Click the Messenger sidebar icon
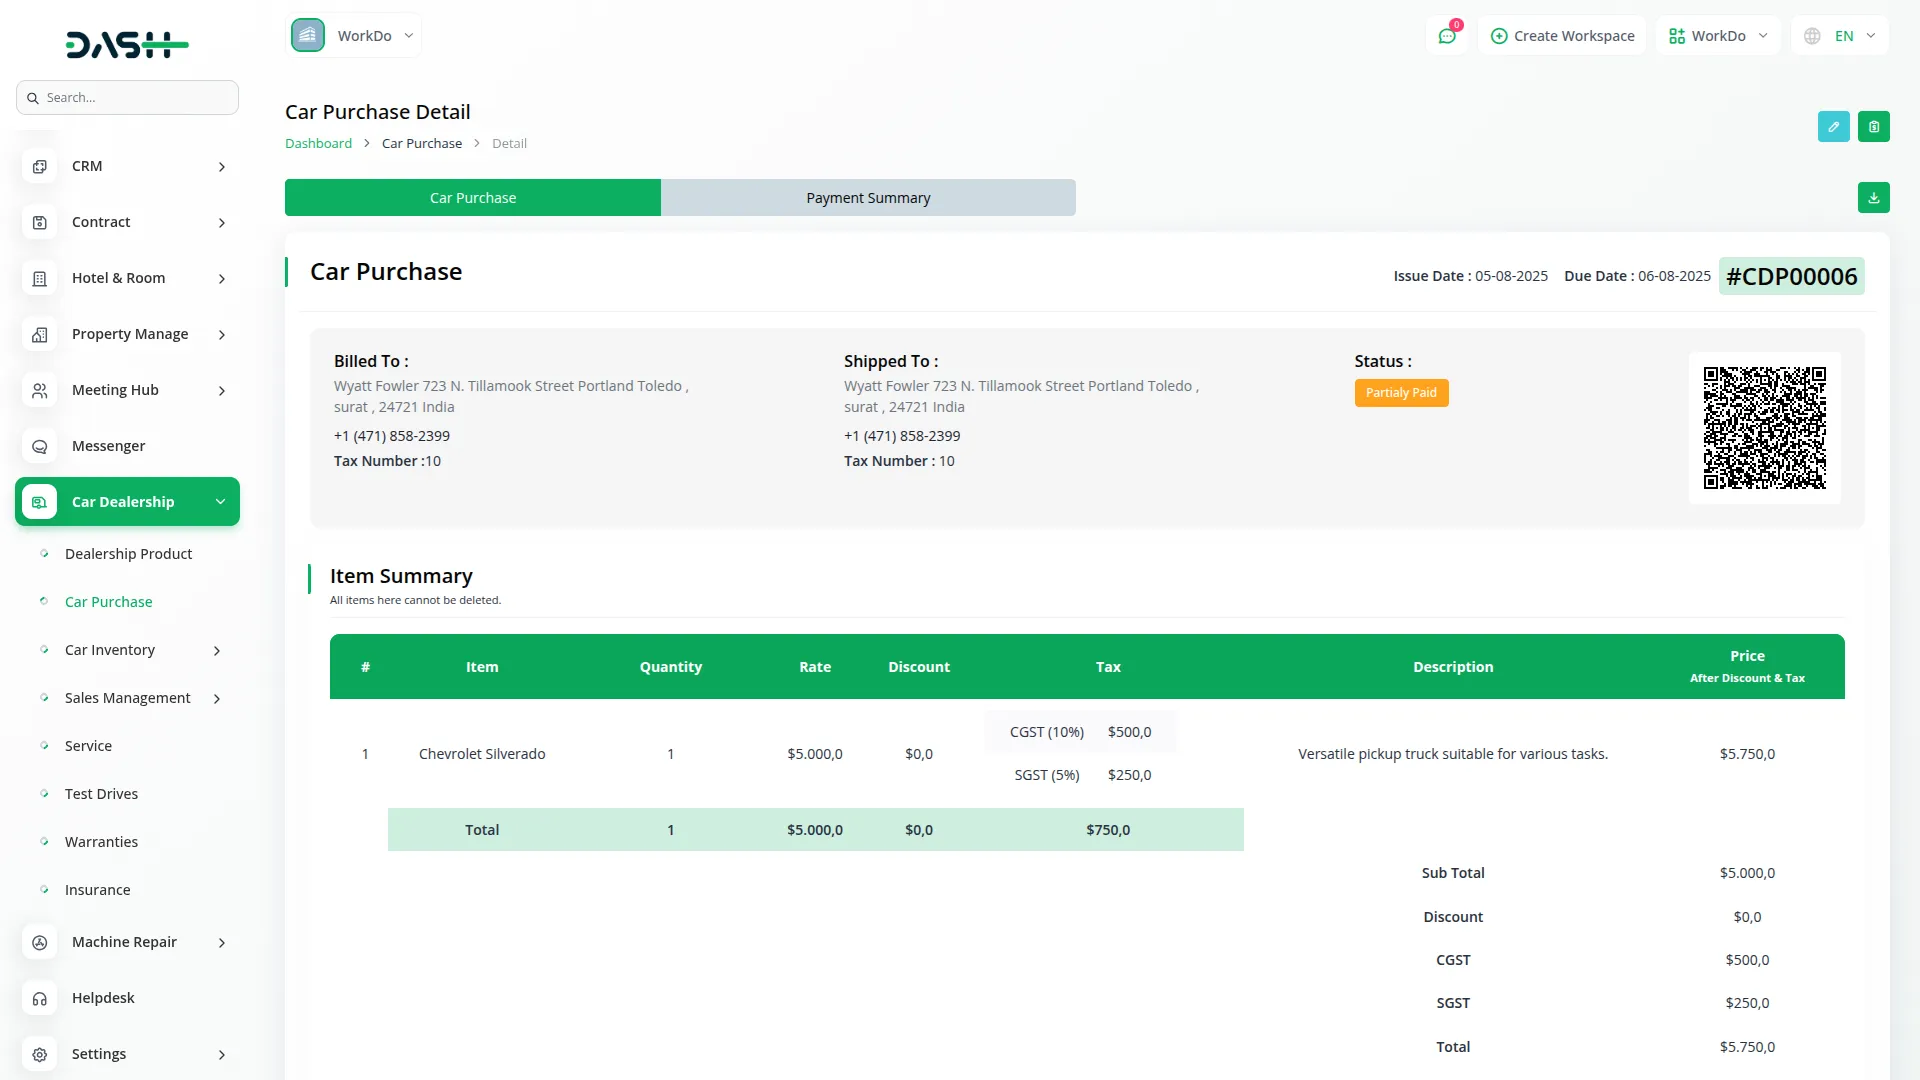 40,447
